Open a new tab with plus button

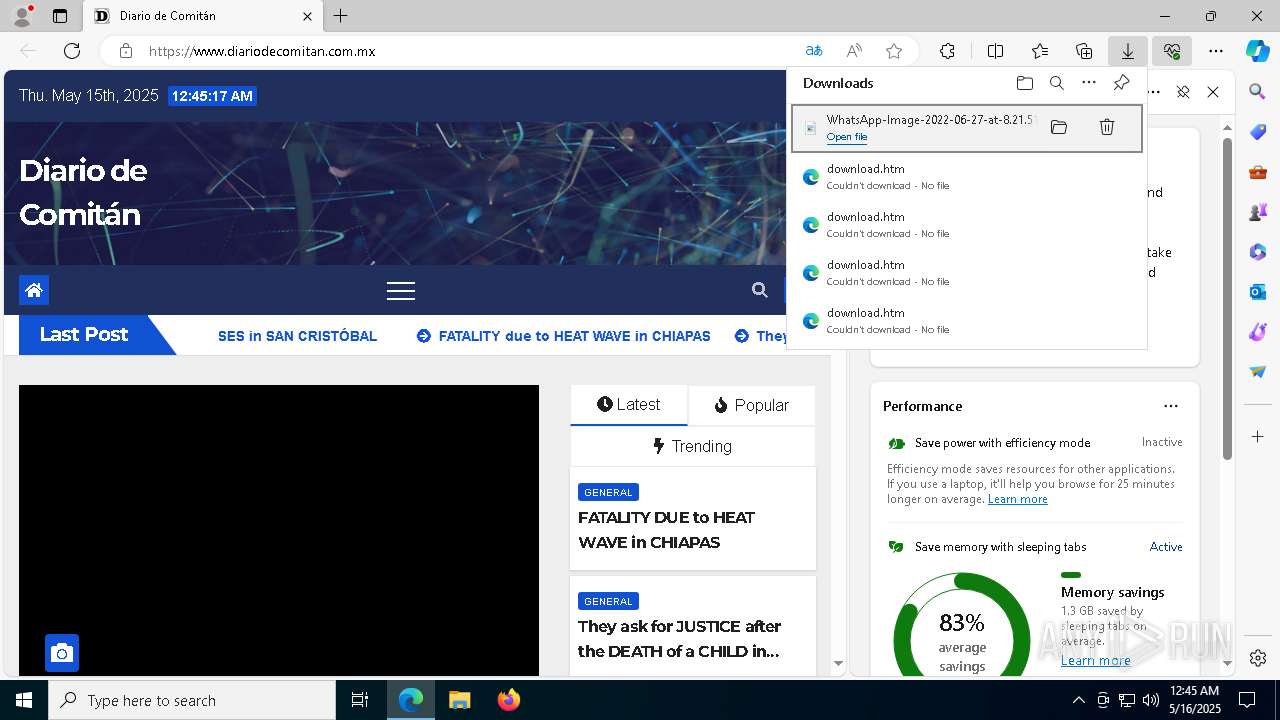[341, 16]
